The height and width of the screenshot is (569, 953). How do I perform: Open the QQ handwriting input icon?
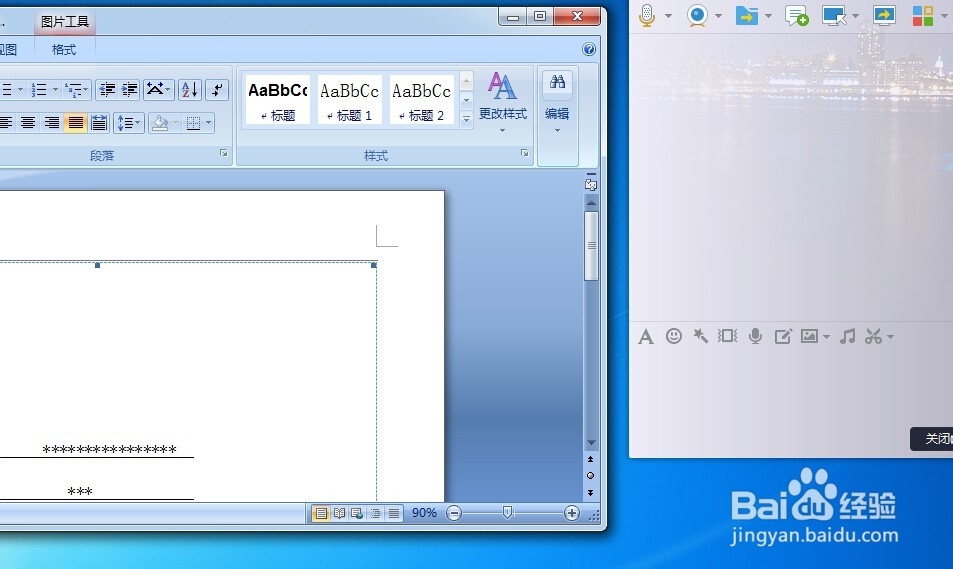click(783, 336)
